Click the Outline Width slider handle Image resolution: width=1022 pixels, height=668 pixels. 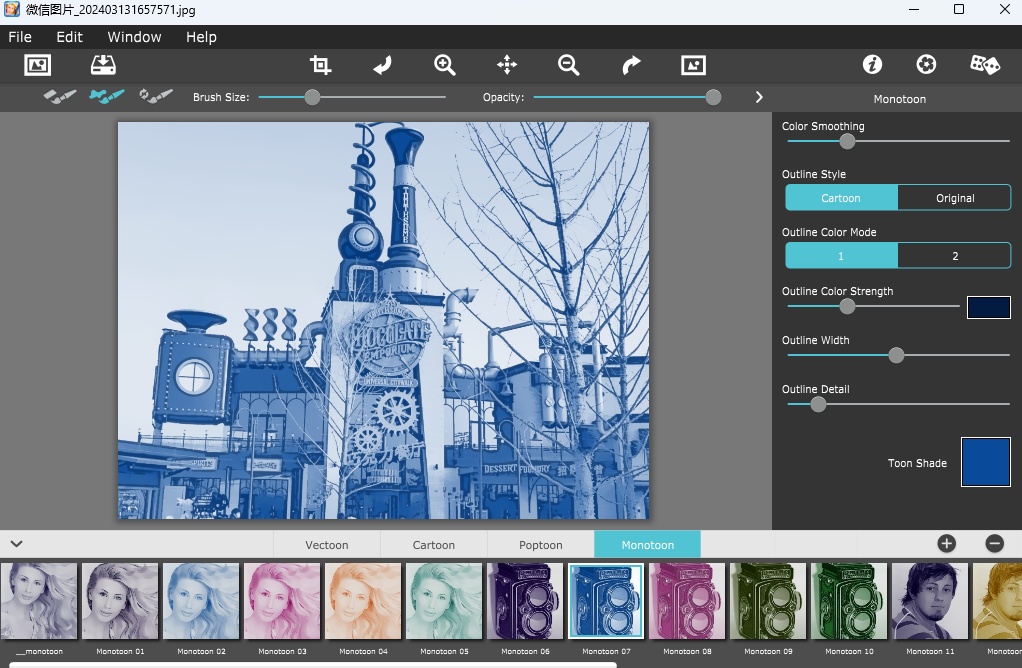click(896, 355)
